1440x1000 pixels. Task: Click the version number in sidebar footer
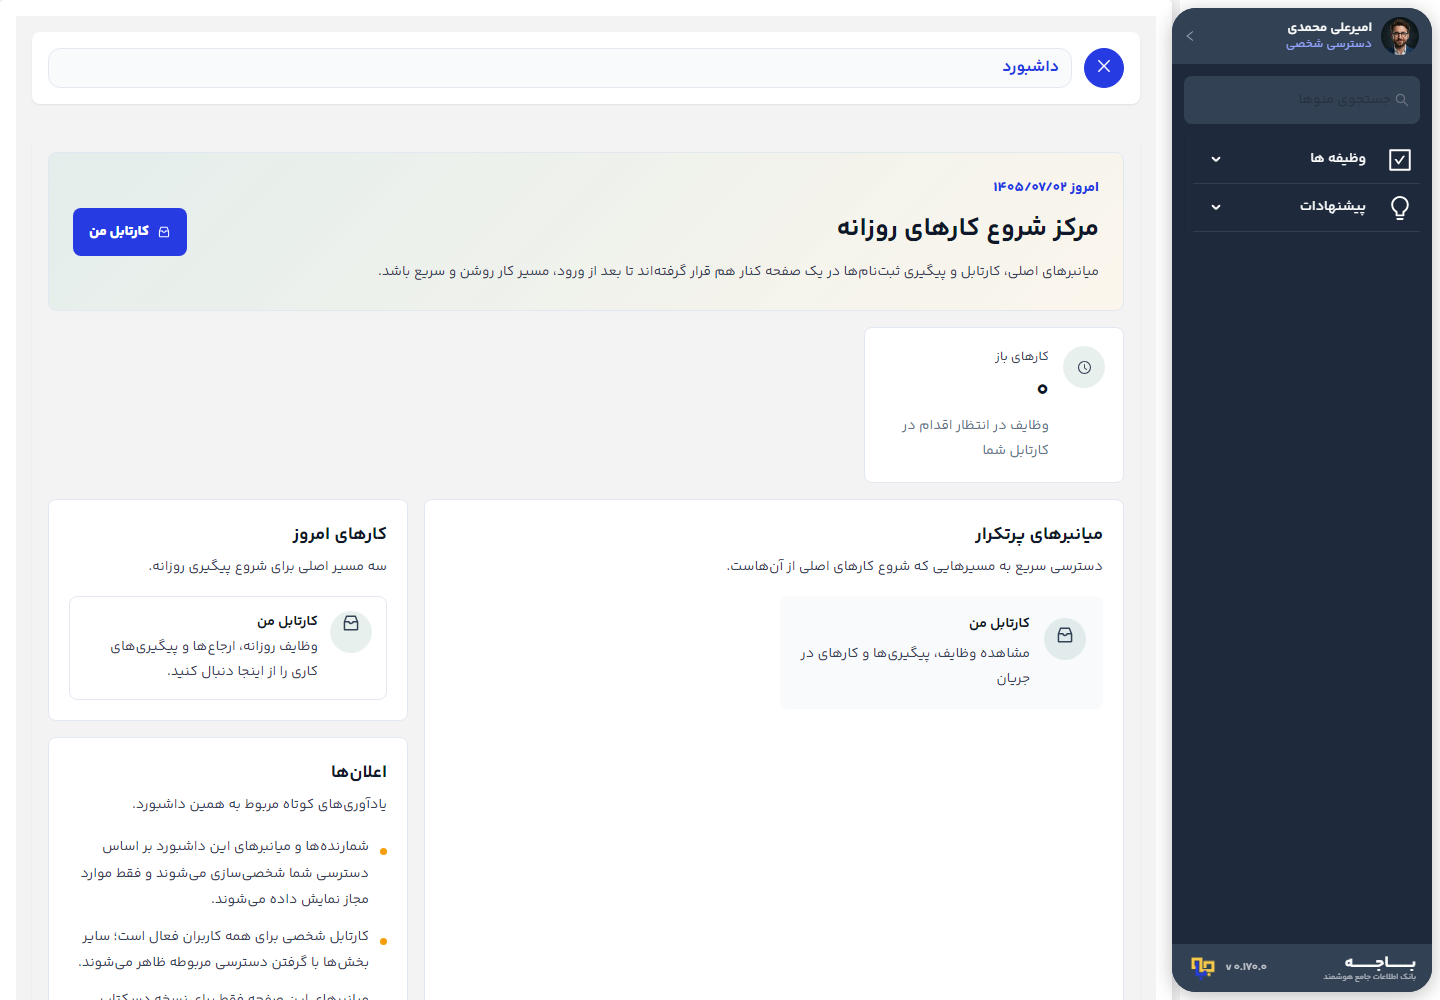(x=1246, y=967)
